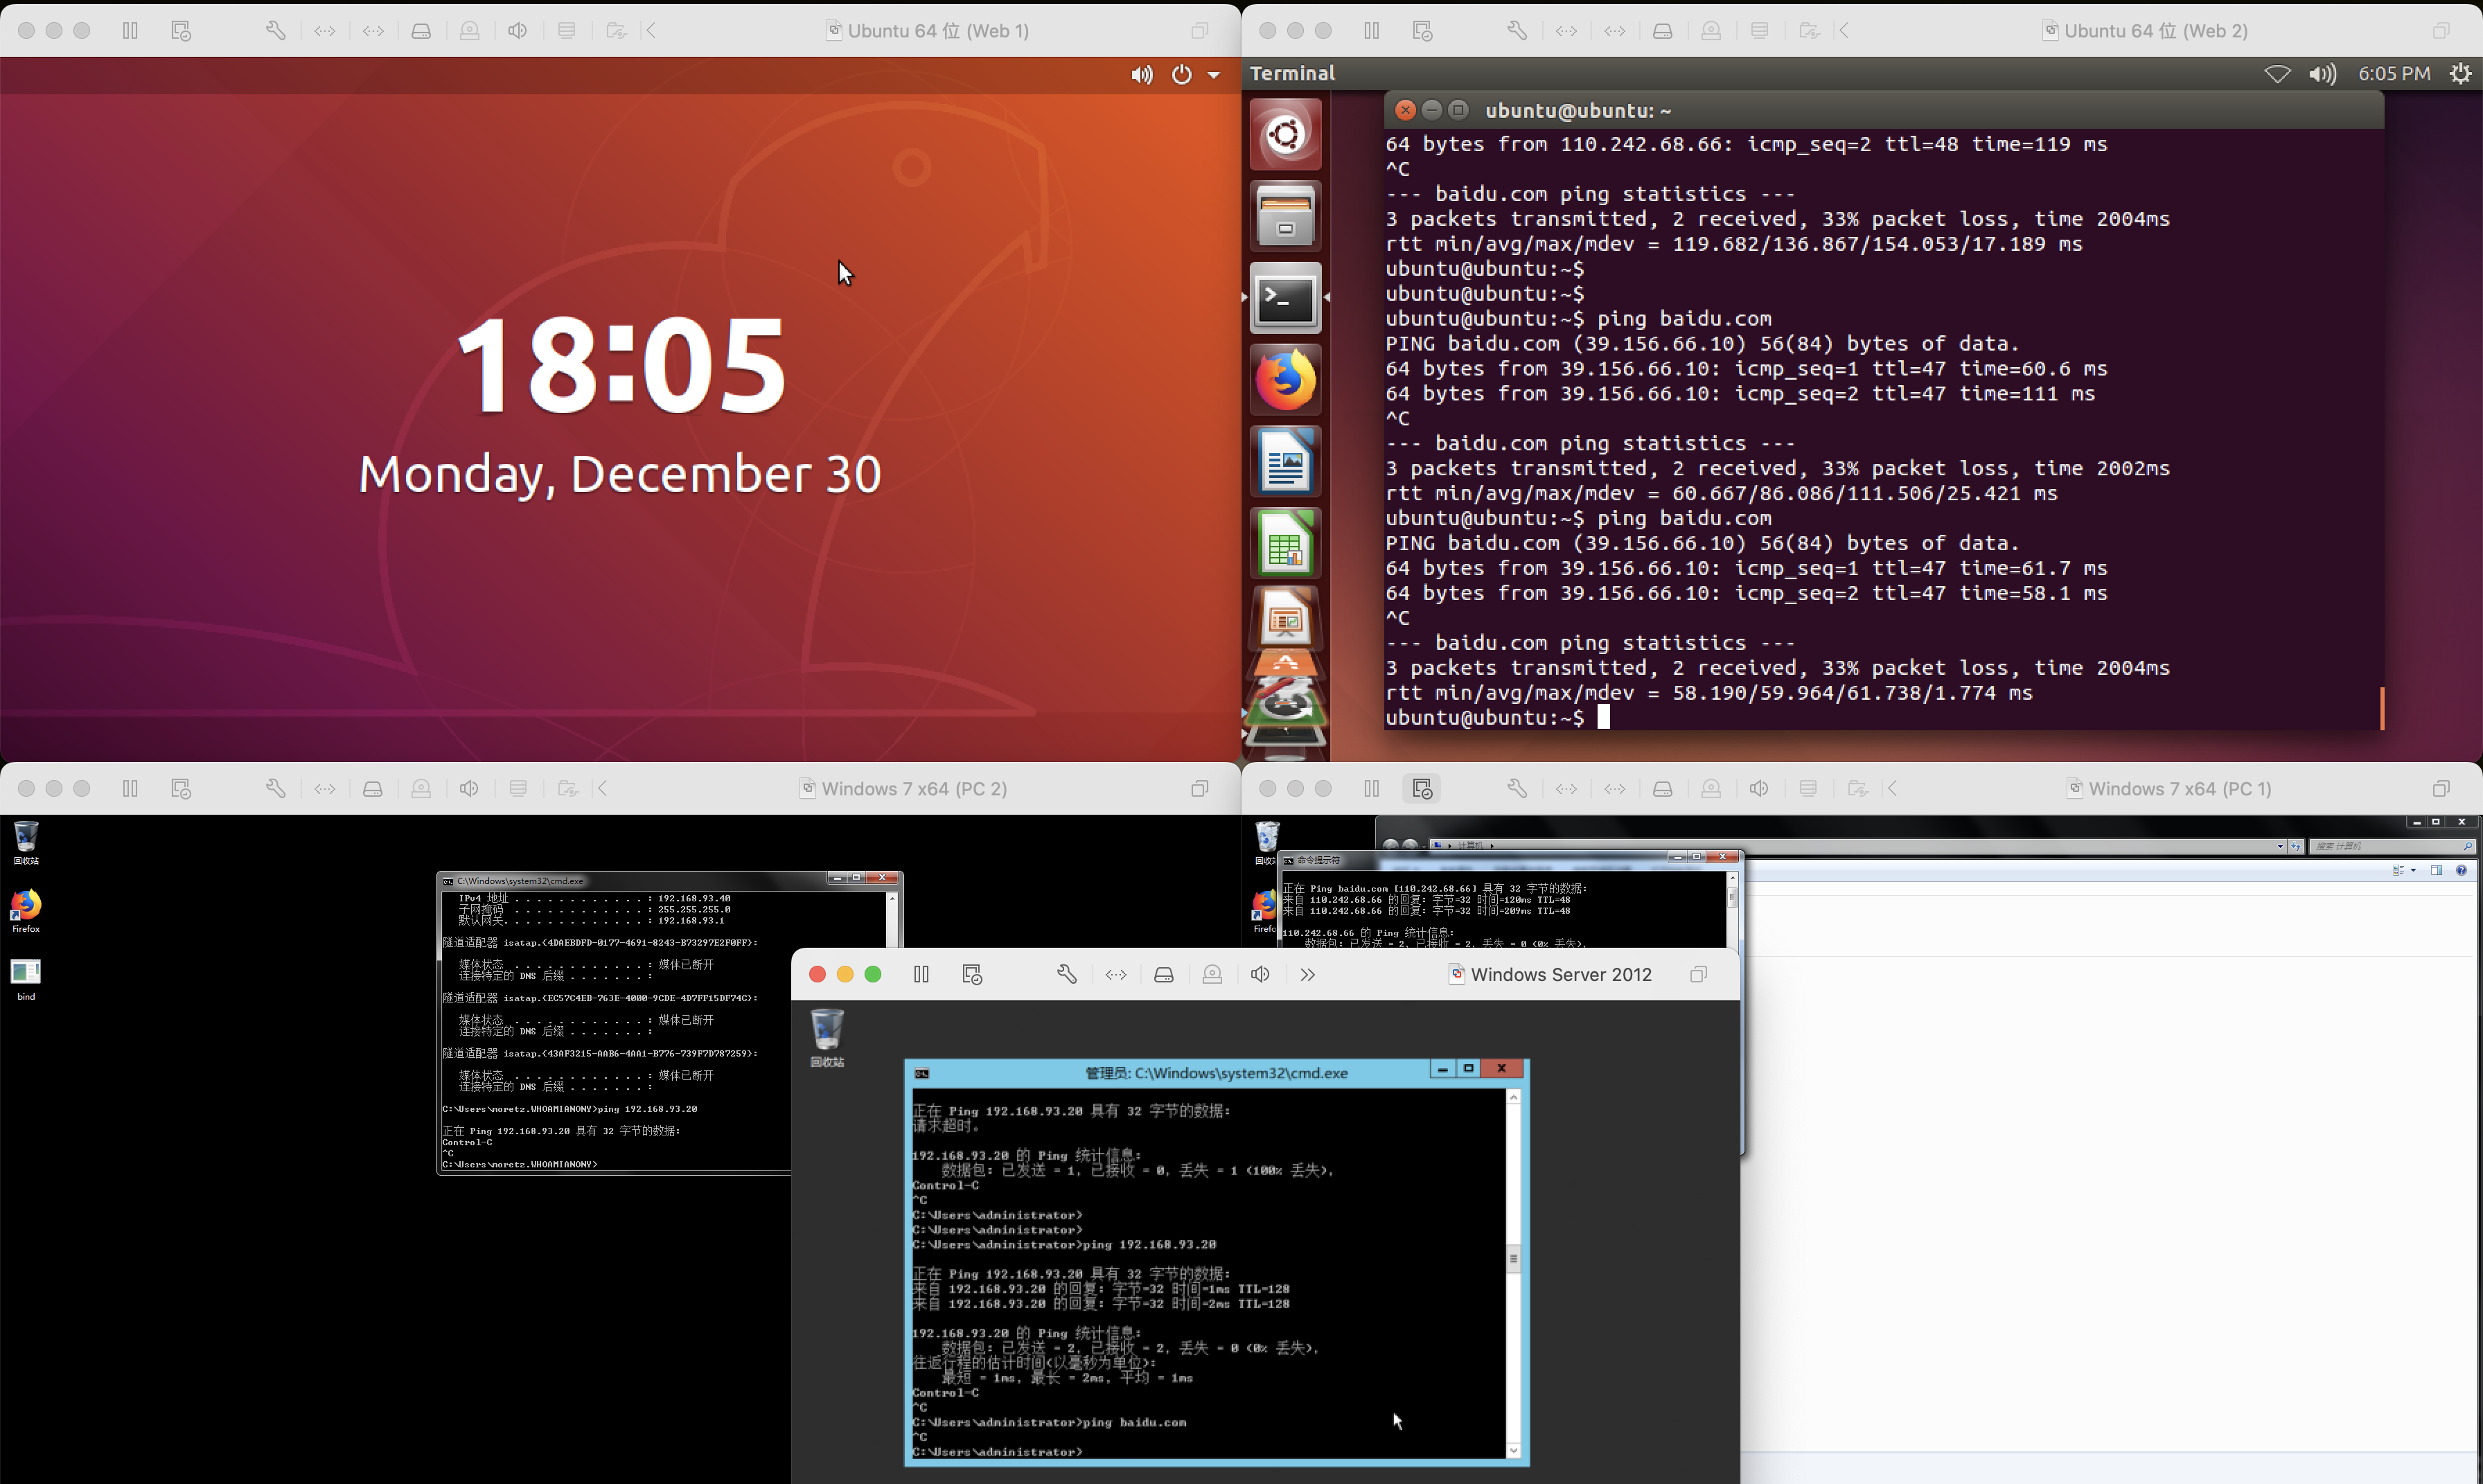Open Firefox in Ubuntu Web 2 dock
This screenshot has height=1484, width=2483.
coord(1285,380)
